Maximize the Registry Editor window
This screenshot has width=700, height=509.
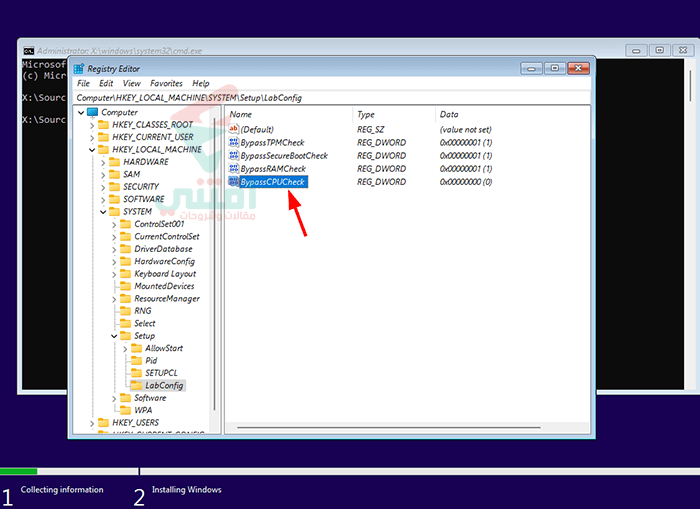pos(554,68)
